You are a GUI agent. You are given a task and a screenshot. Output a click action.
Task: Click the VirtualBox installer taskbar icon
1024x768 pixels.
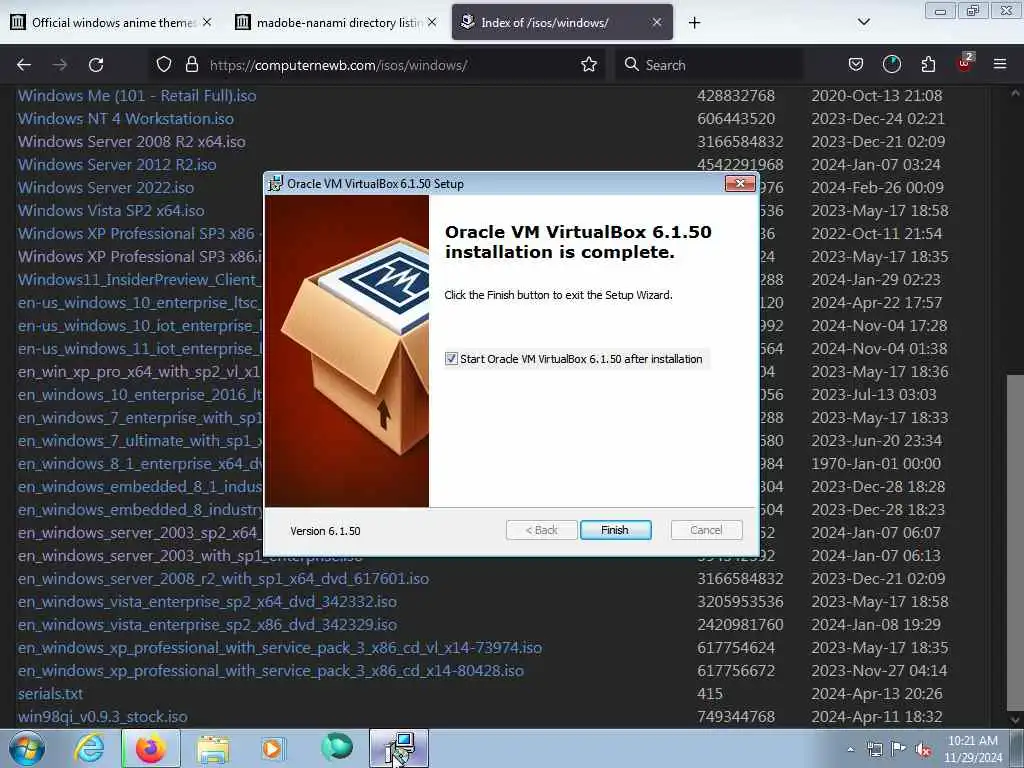click(x=399, y=748)
